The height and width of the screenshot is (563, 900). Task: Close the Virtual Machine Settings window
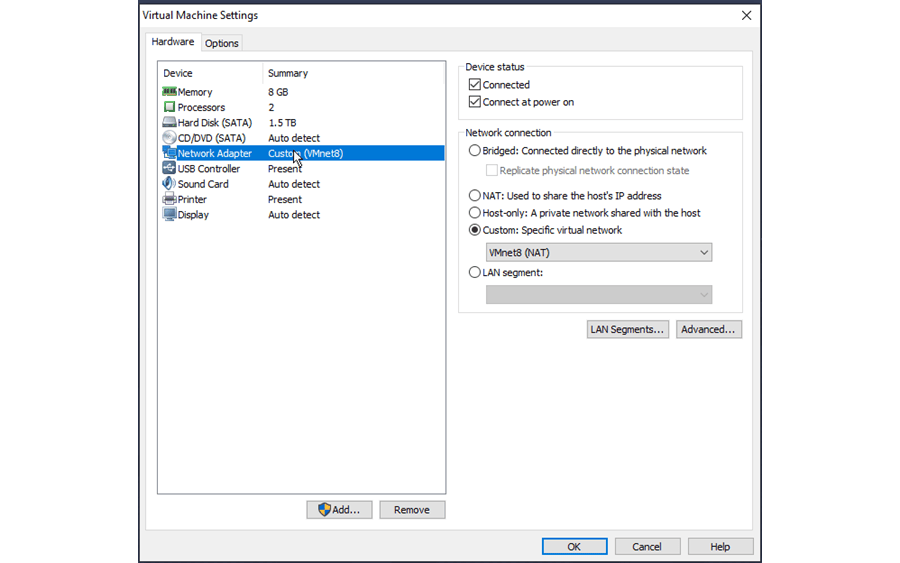(x=746, y=15)
